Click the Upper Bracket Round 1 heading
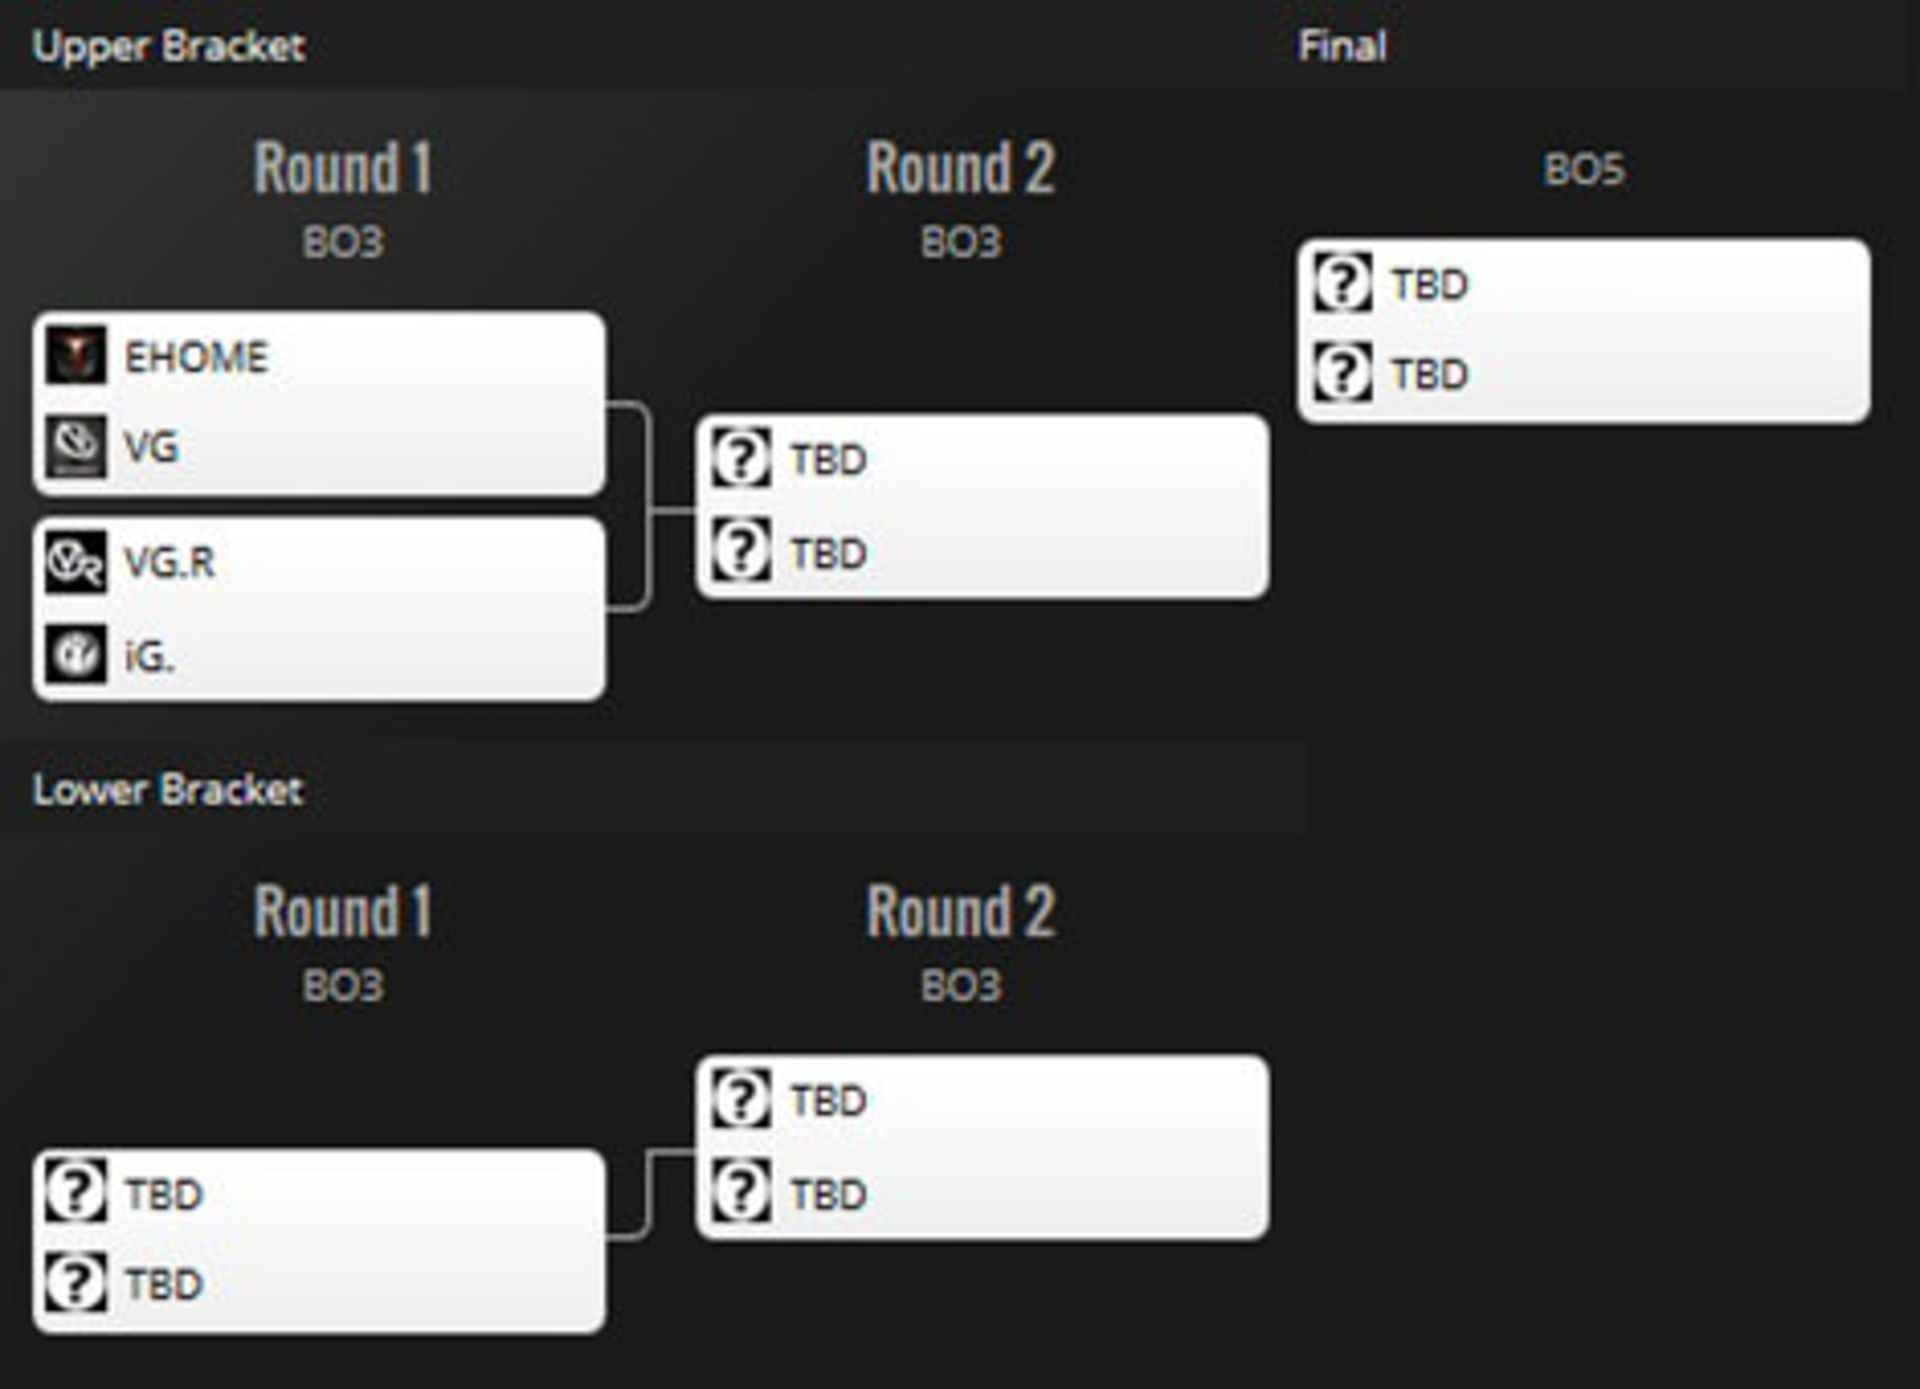 343,168
